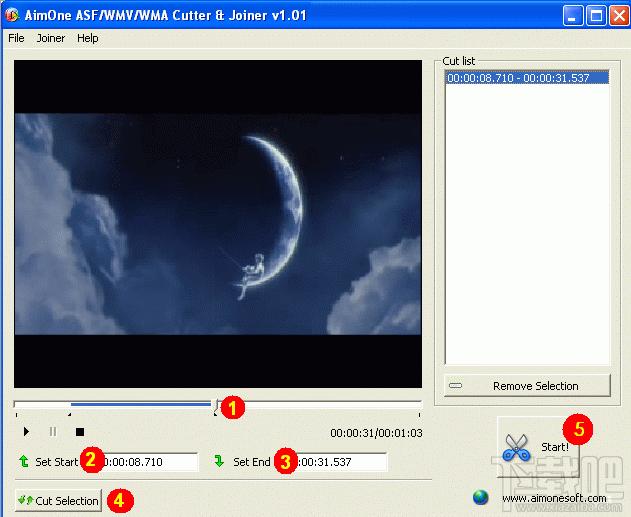The width and height of the screenshot is (631, 517).
Task: Click the globe icon beside website link
Action: pyautogui.click(x=480, y=498)
